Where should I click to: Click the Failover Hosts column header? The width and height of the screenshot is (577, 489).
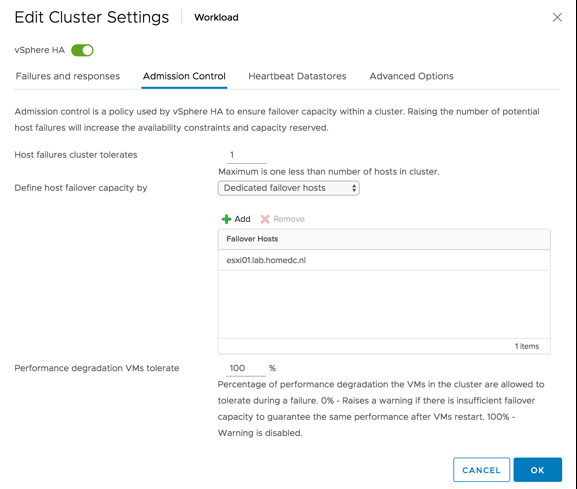pos(384,239)
